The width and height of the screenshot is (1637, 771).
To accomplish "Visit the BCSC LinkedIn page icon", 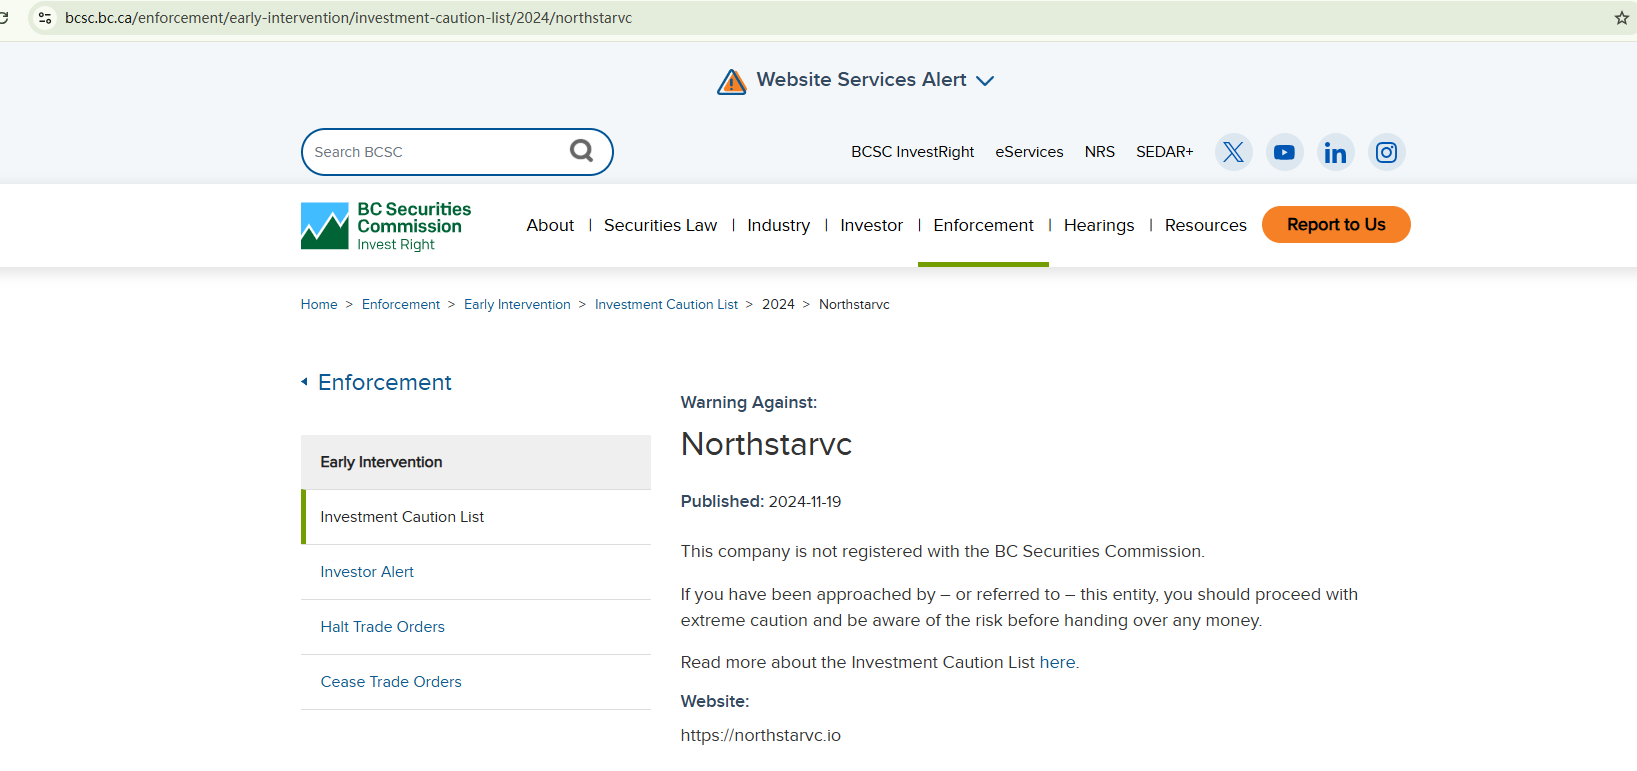I will point(1335,152).
